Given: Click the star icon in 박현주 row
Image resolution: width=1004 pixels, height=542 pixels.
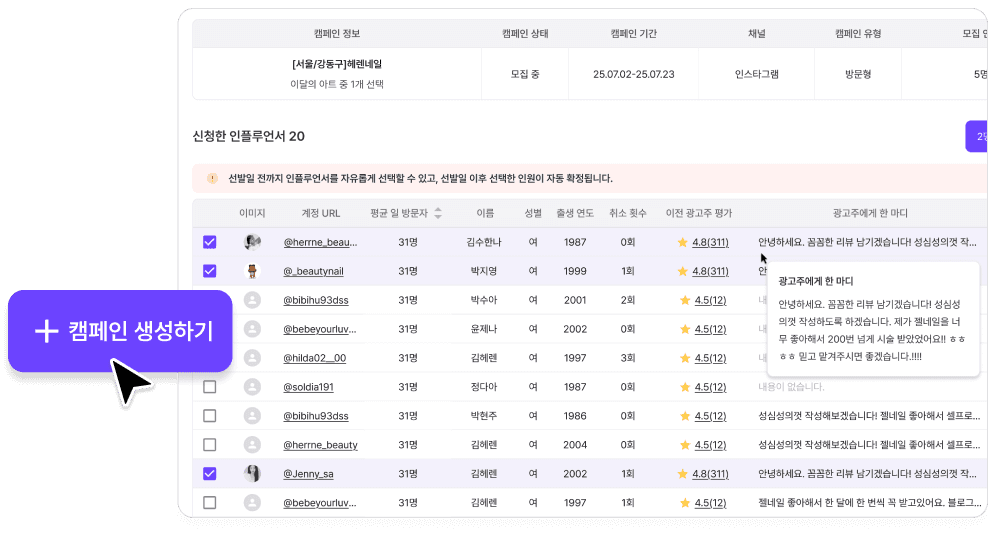Looking at the screenshot, I should tap(685, 416).
